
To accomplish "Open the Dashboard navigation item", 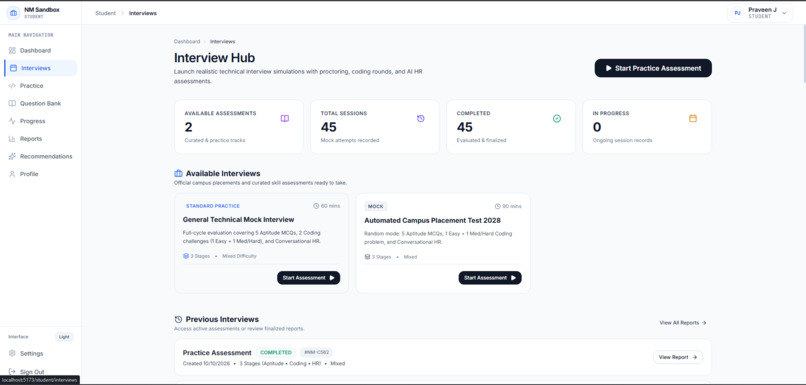I will tap(41, 50).
